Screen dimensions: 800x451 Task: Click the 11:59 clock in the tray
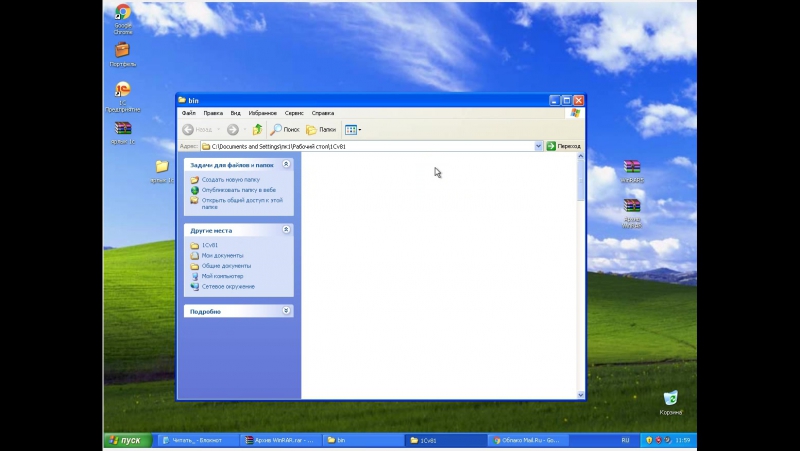click(x=682, y=440)
